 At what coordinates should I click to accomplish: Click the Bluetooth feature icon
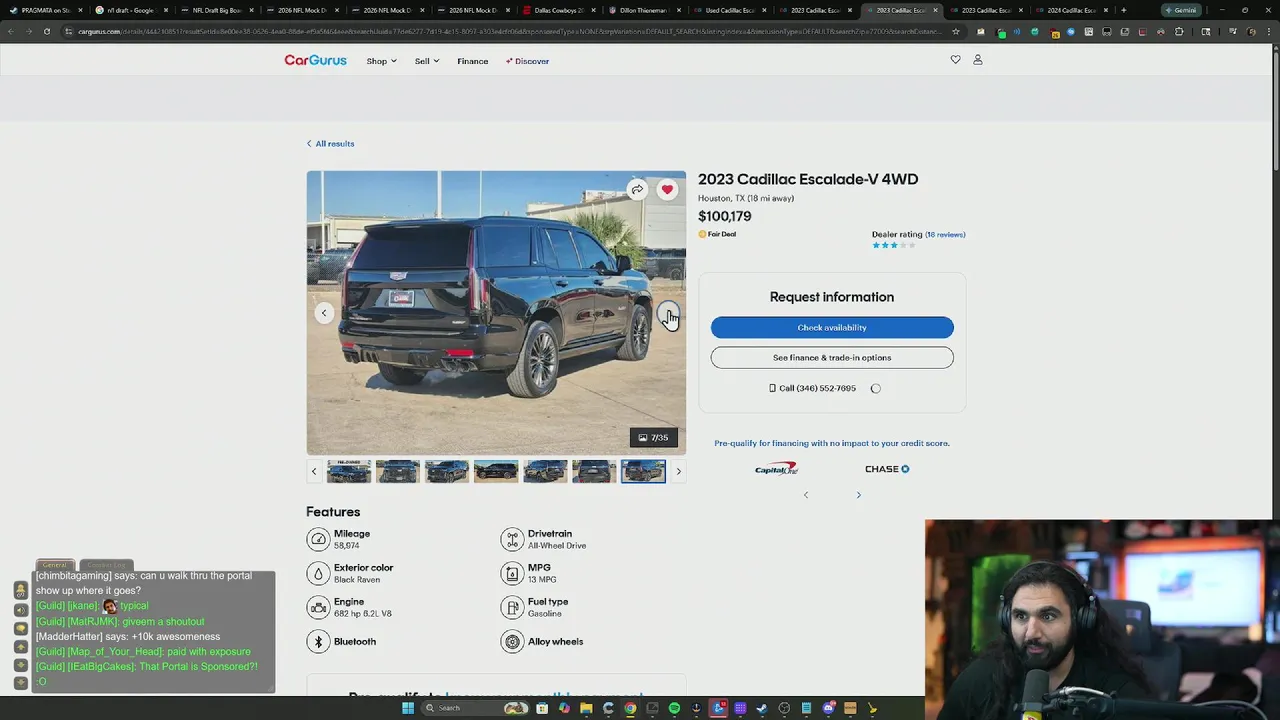coord(318,642)
